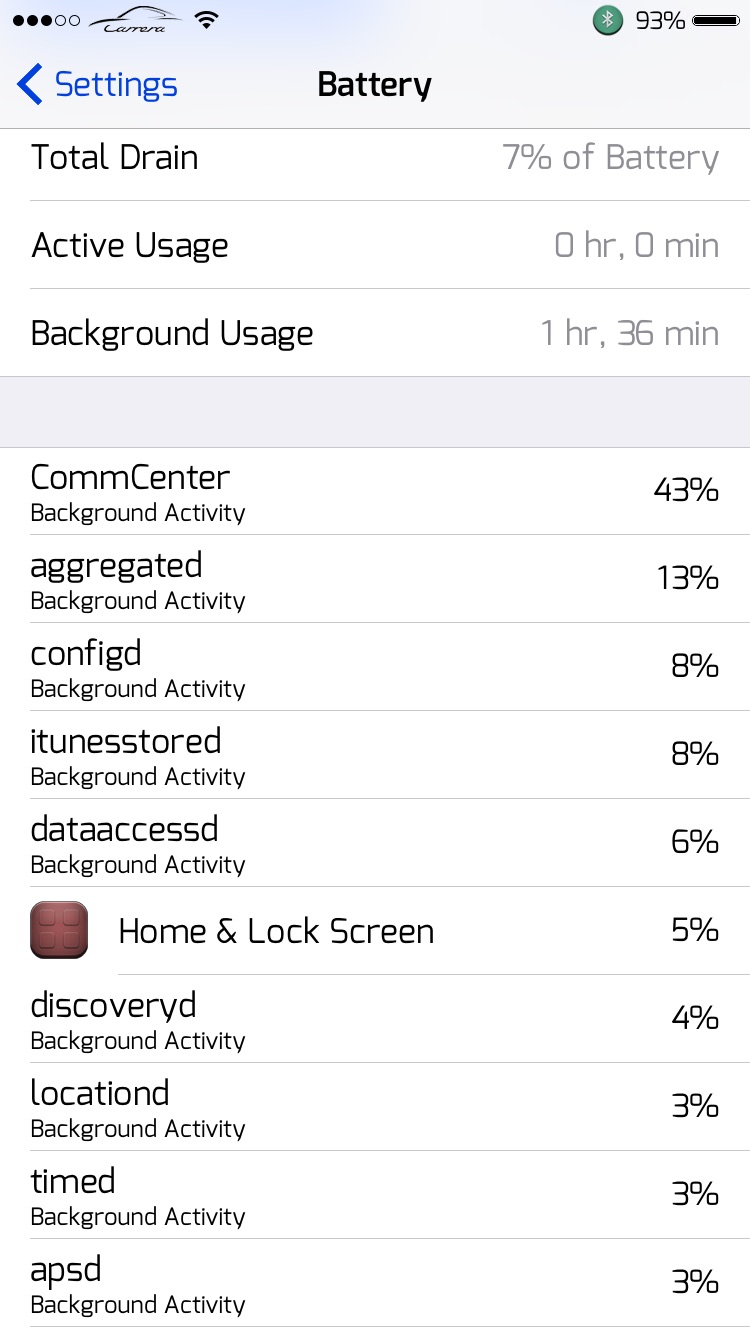The width and height of the screenshot is (750, 1334).
Task: Tap the itunesstored entry
Action: click(375, 755)
